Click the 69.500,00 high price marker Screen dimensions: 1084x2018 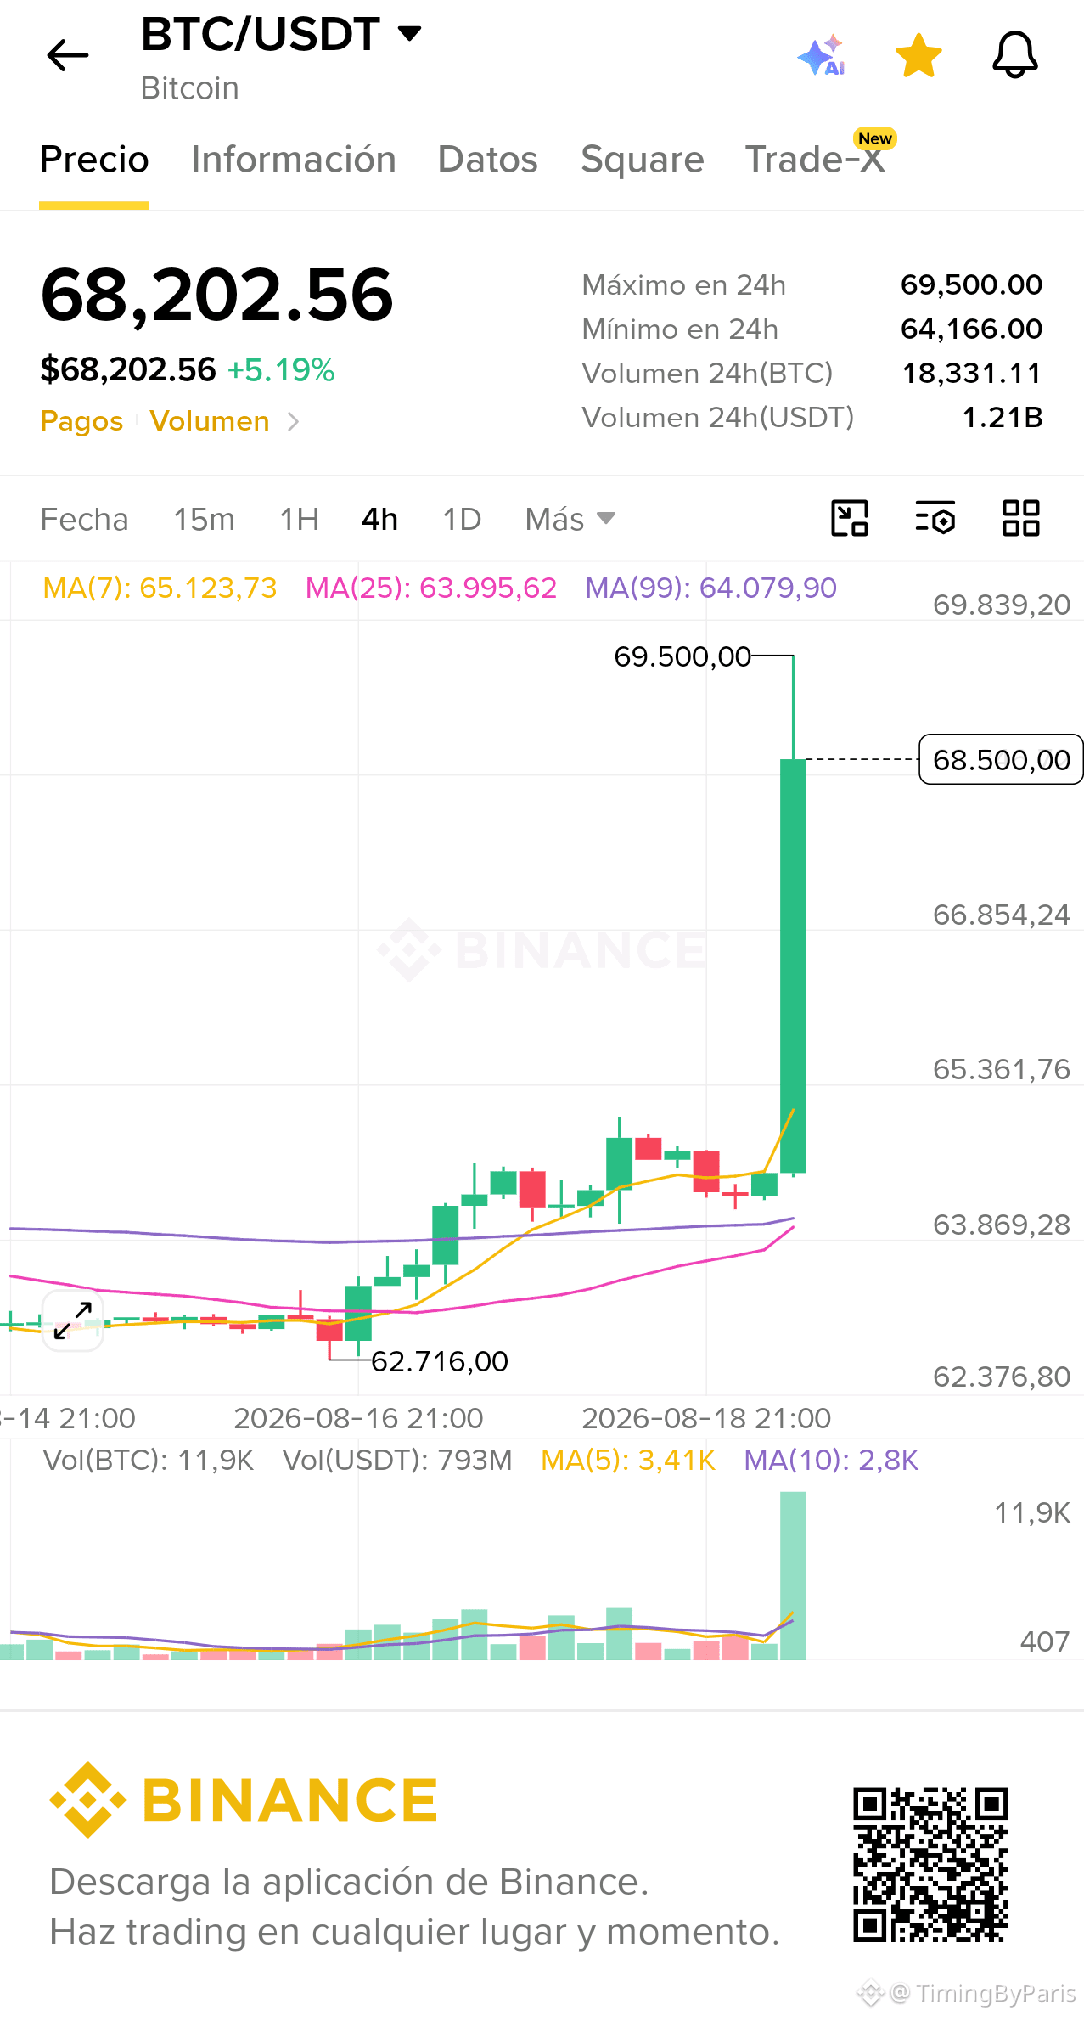[682, 657]
